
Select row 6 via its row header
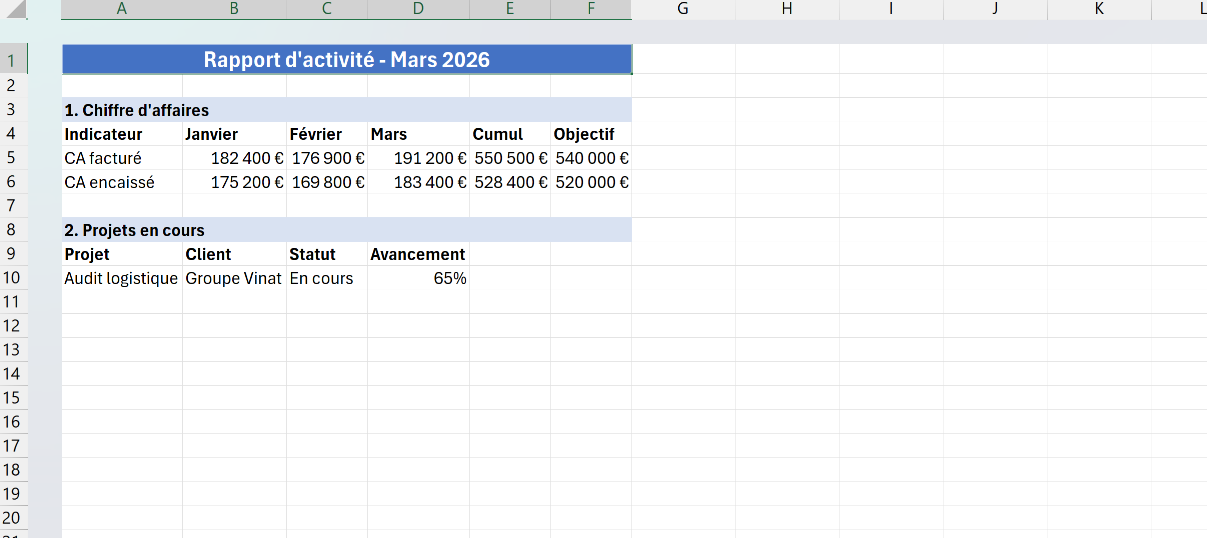coord(13,182)
